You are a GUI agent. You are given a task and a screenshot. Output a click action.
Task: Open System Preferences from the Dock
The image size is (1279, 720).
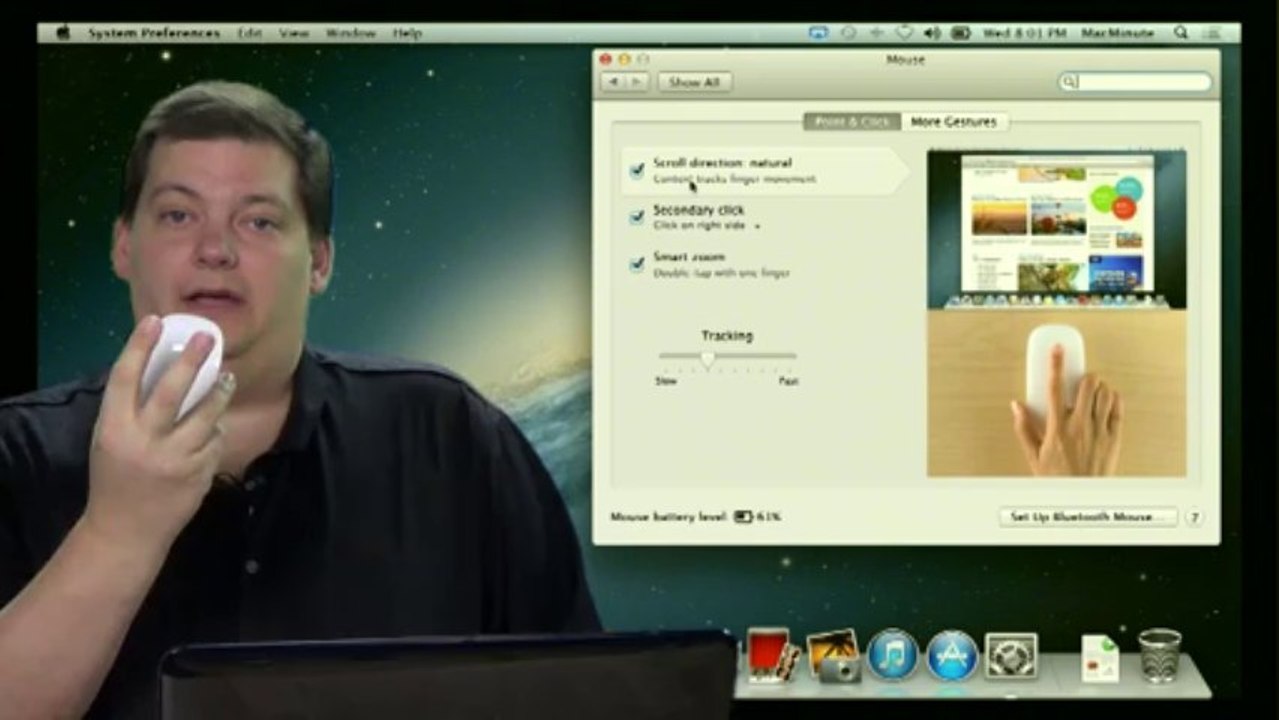pos(1011,656)
